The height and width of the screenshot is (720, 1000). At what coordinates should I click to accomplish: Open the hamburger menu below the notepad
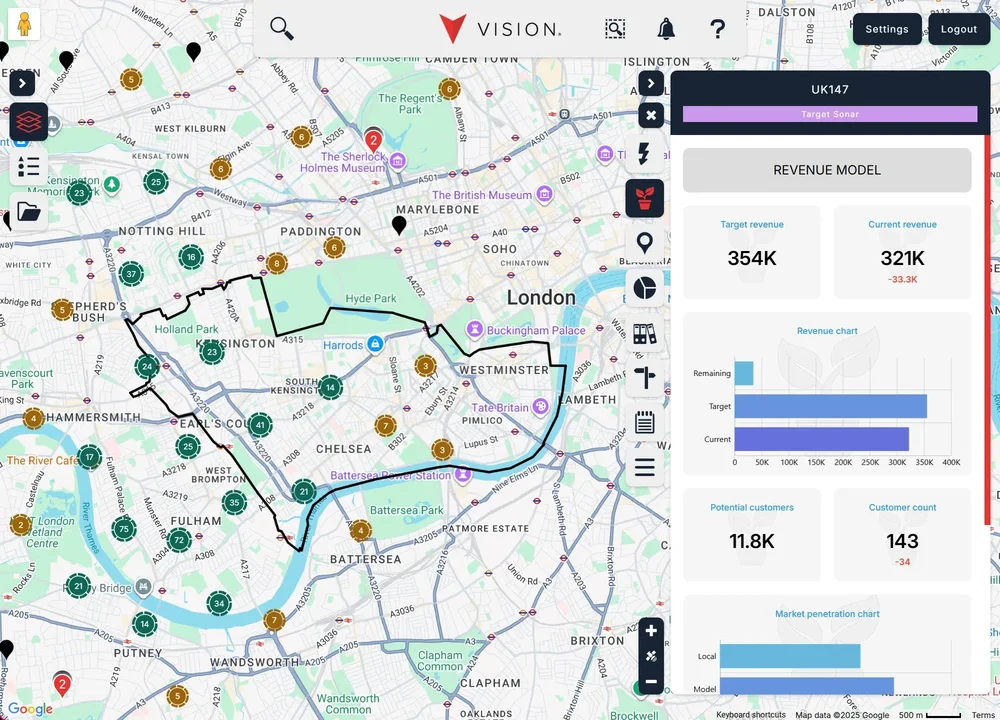645,467
